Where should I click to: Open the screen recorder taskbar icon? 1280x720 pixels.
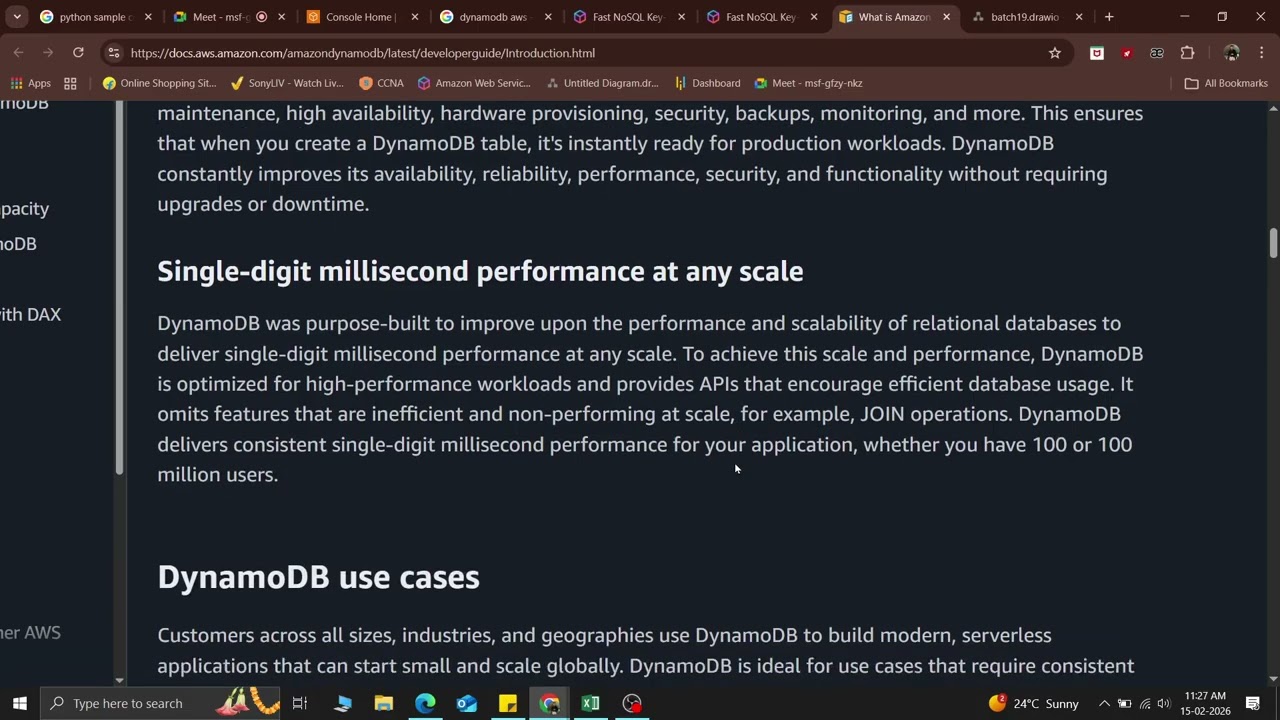[x=632, y=703]
